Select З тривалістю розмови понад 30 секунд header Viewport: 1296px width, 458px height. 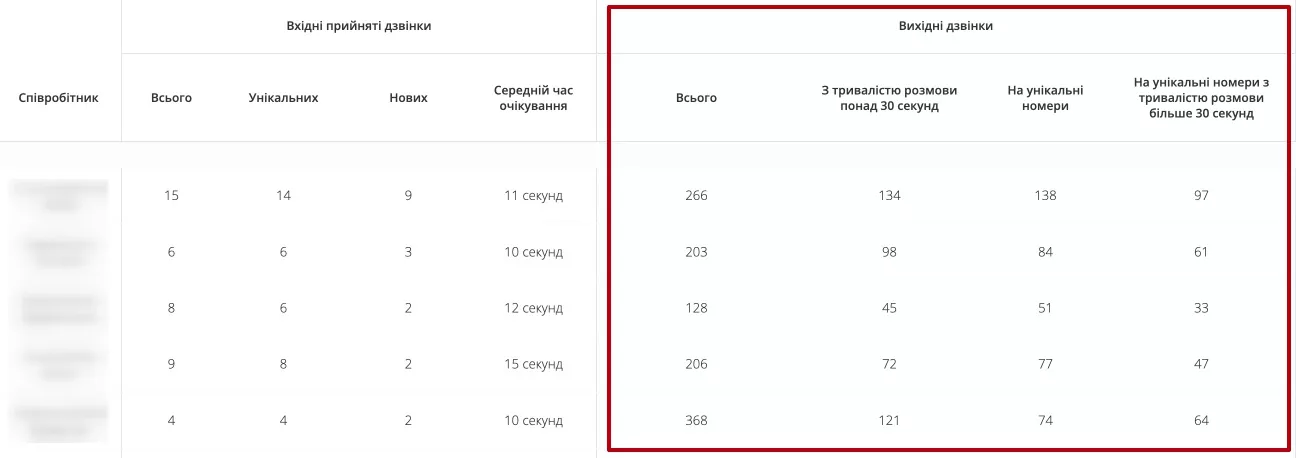tap(889, 98)
